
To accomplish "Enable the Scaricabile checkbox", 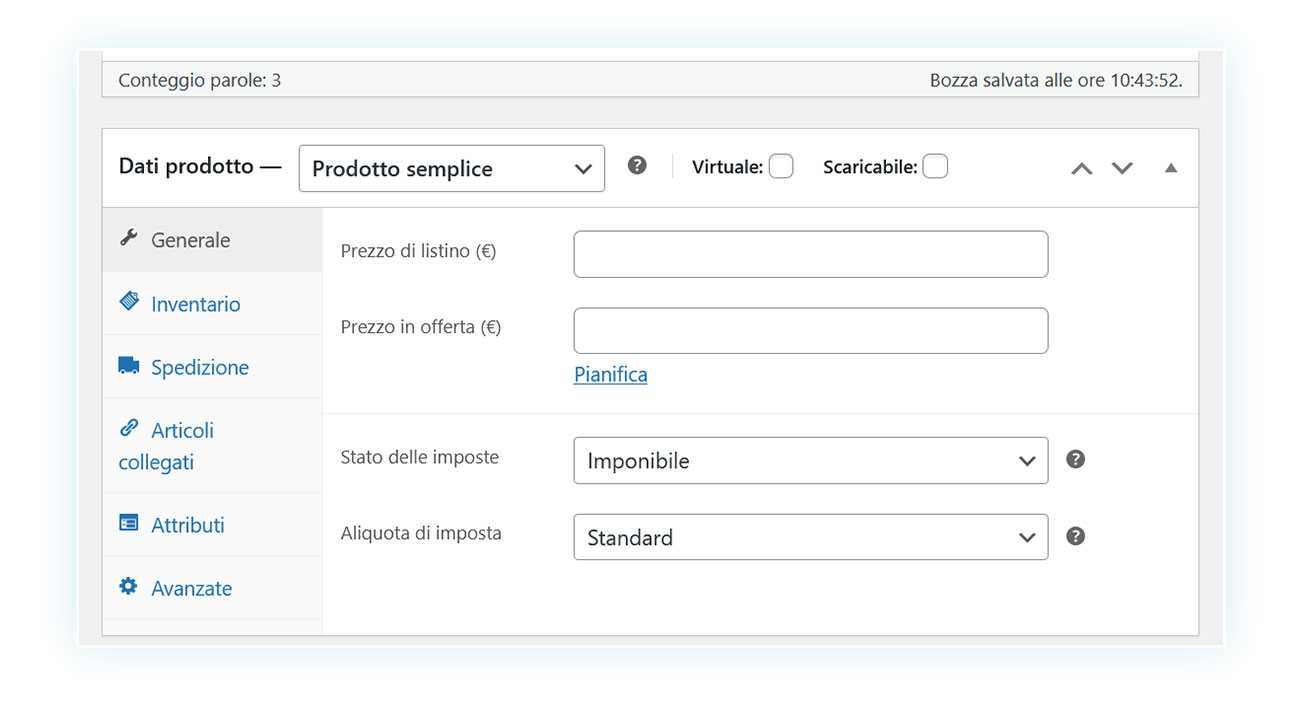I will pyautogui.click(x=935, y=166).
